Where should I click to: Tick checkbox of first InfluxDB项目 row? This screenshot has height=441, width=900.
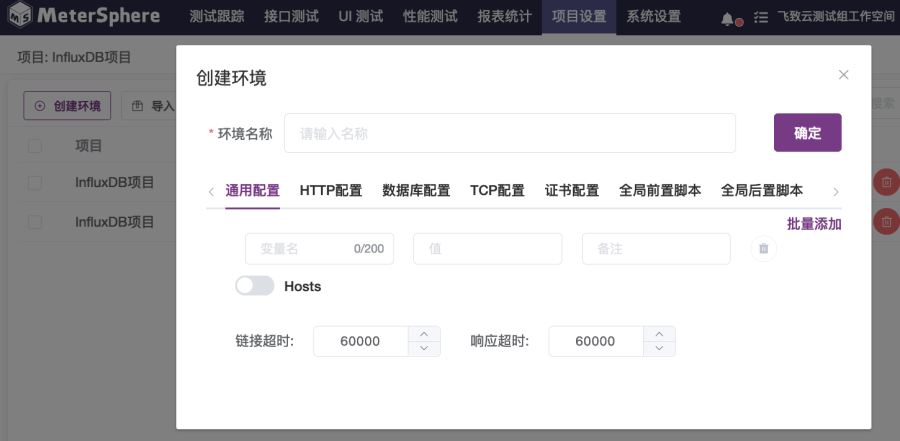pyautogui.click(x=35, y=183)
